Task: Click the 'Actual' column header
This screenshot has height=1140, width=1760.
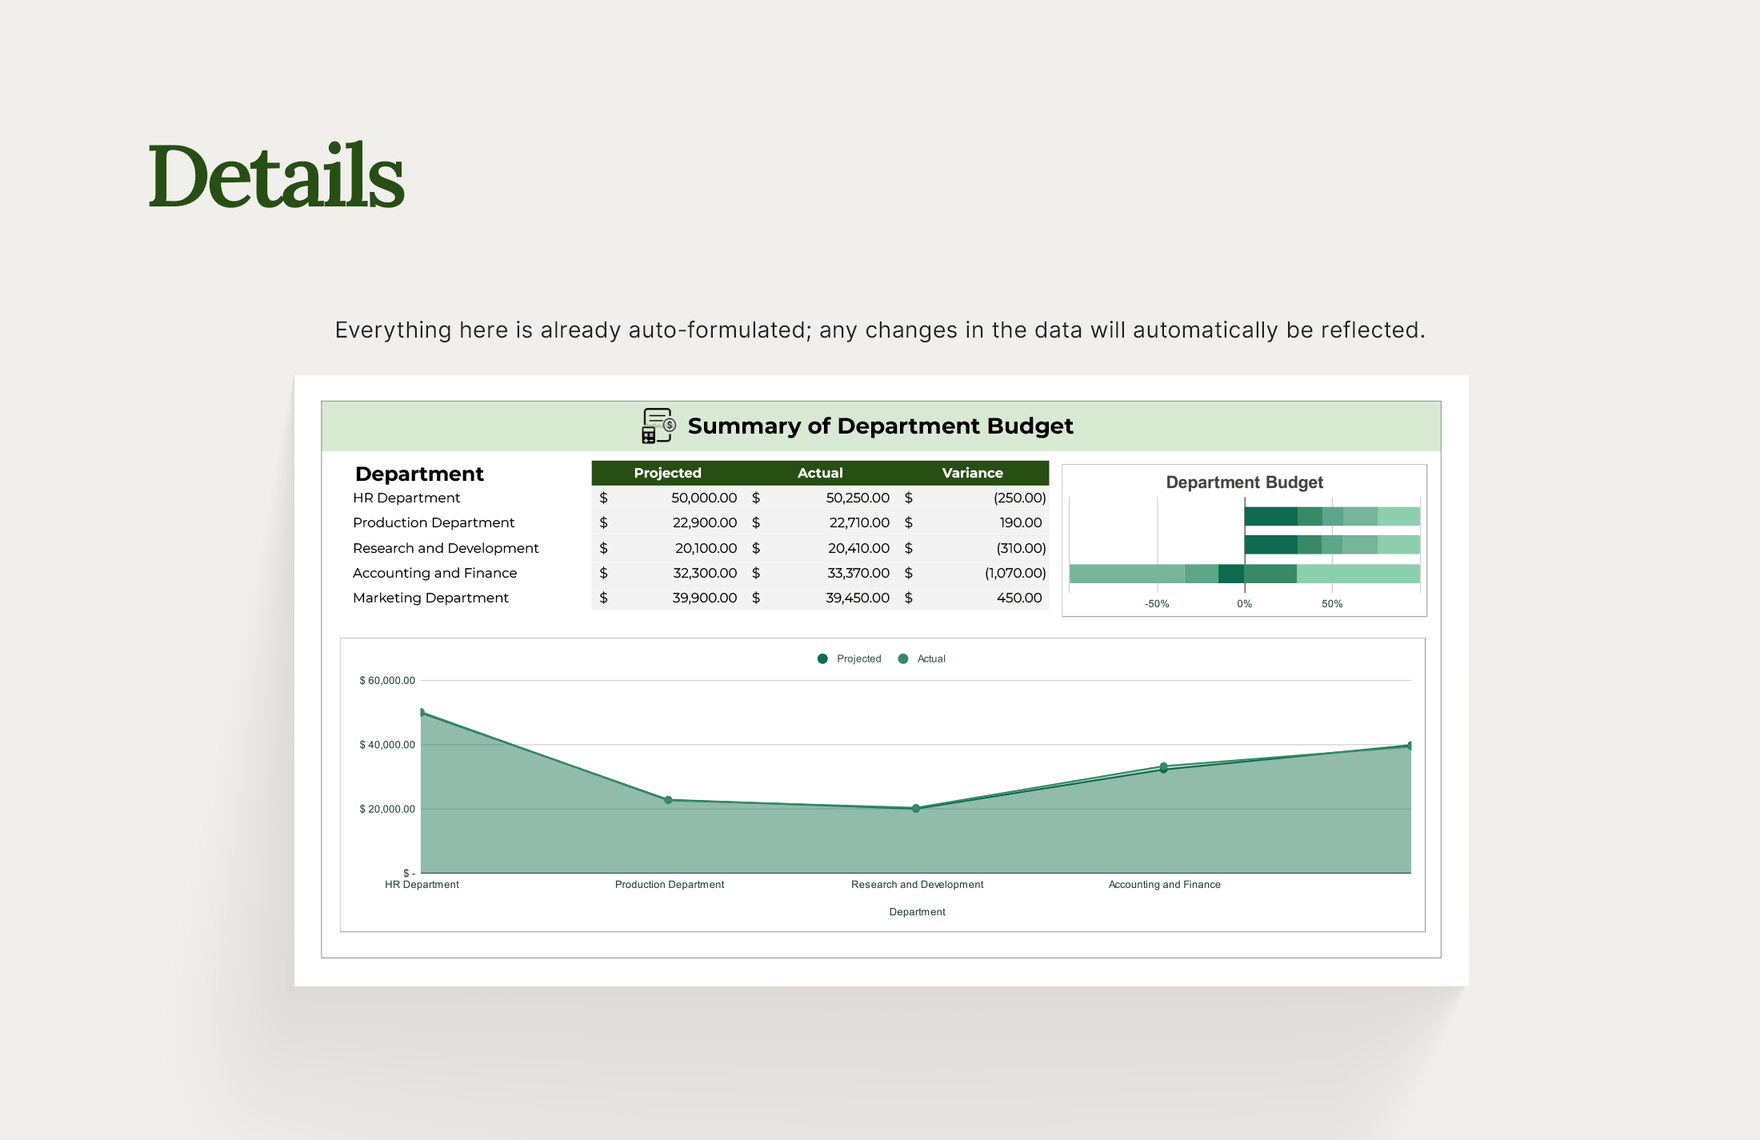Action: point(820,473)
